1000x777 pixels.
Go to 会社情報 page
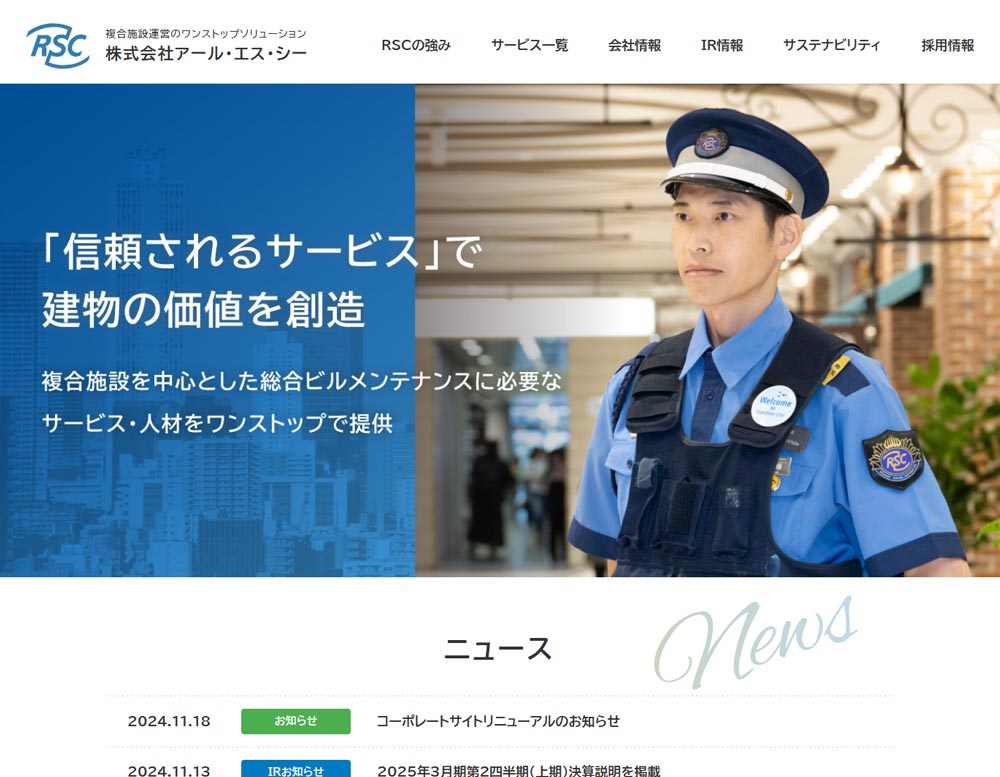tap(635, 45)
